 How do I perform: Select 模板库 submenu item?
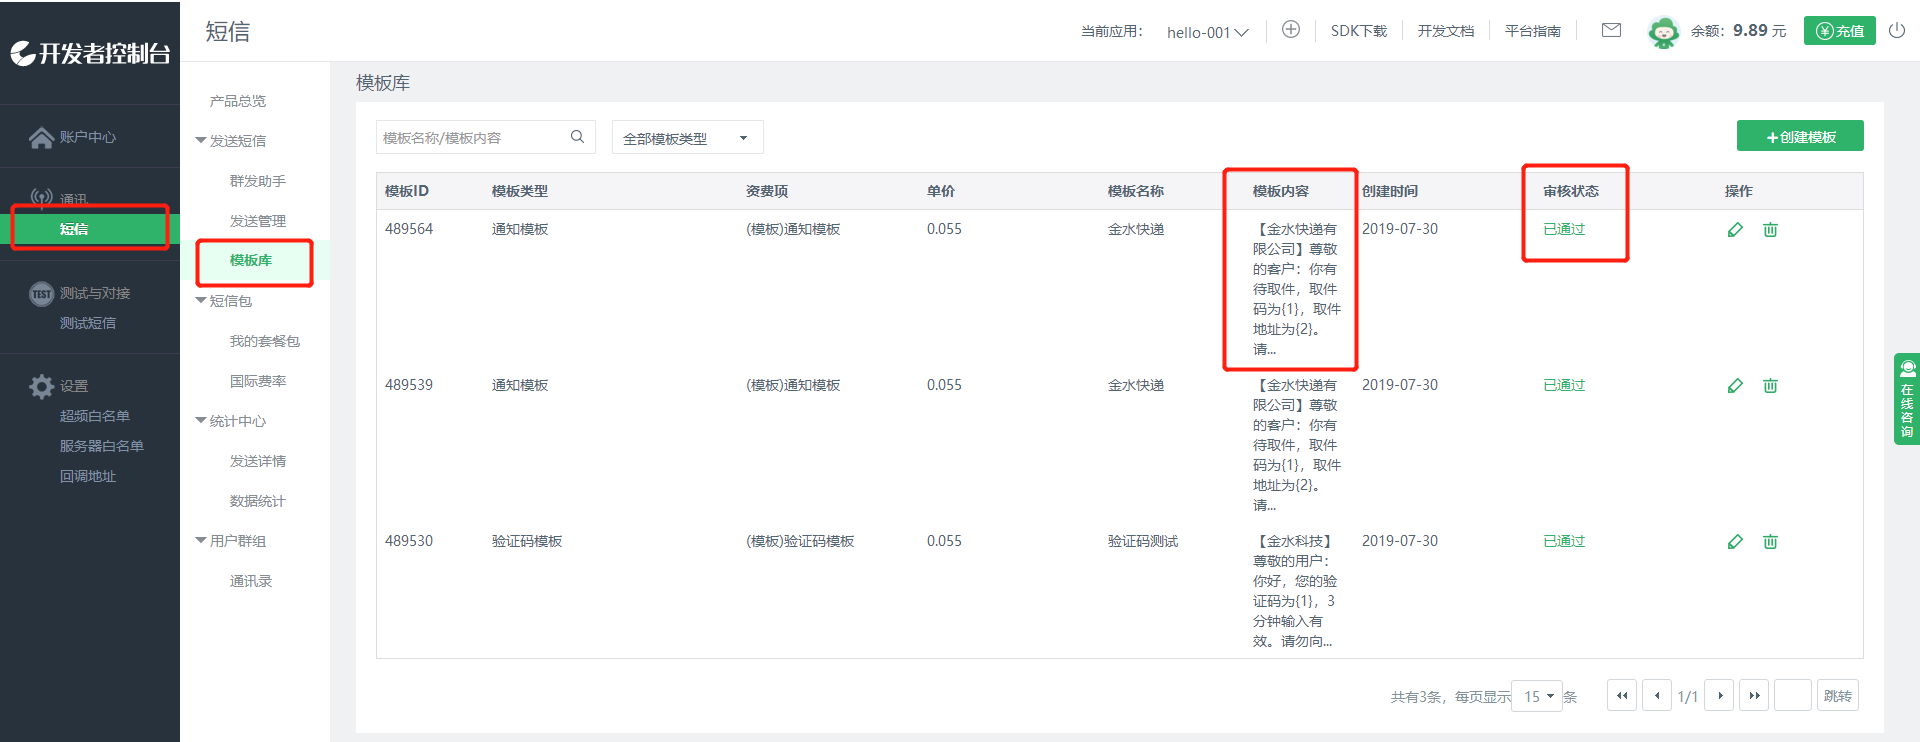(251, 260)
